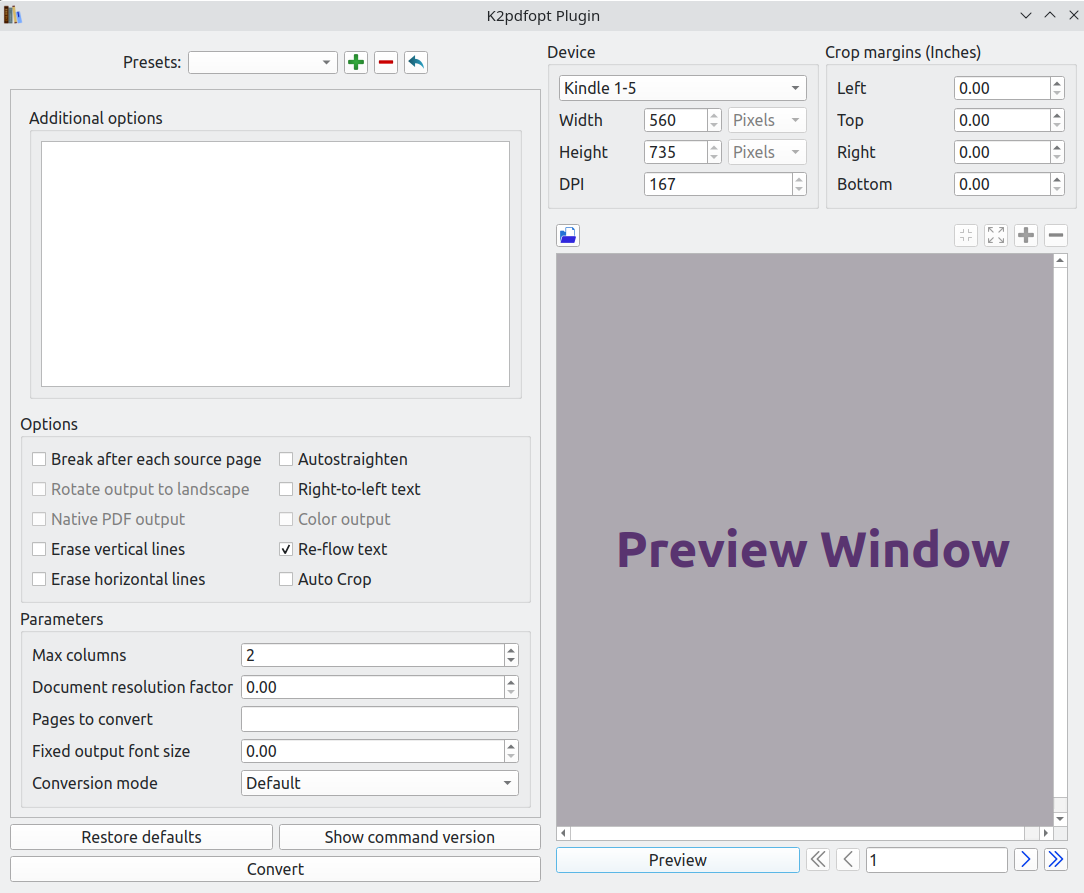The height and width of the screenshot is (893, 1084).
Task: Go to first preview page
Action: (818, 860)
